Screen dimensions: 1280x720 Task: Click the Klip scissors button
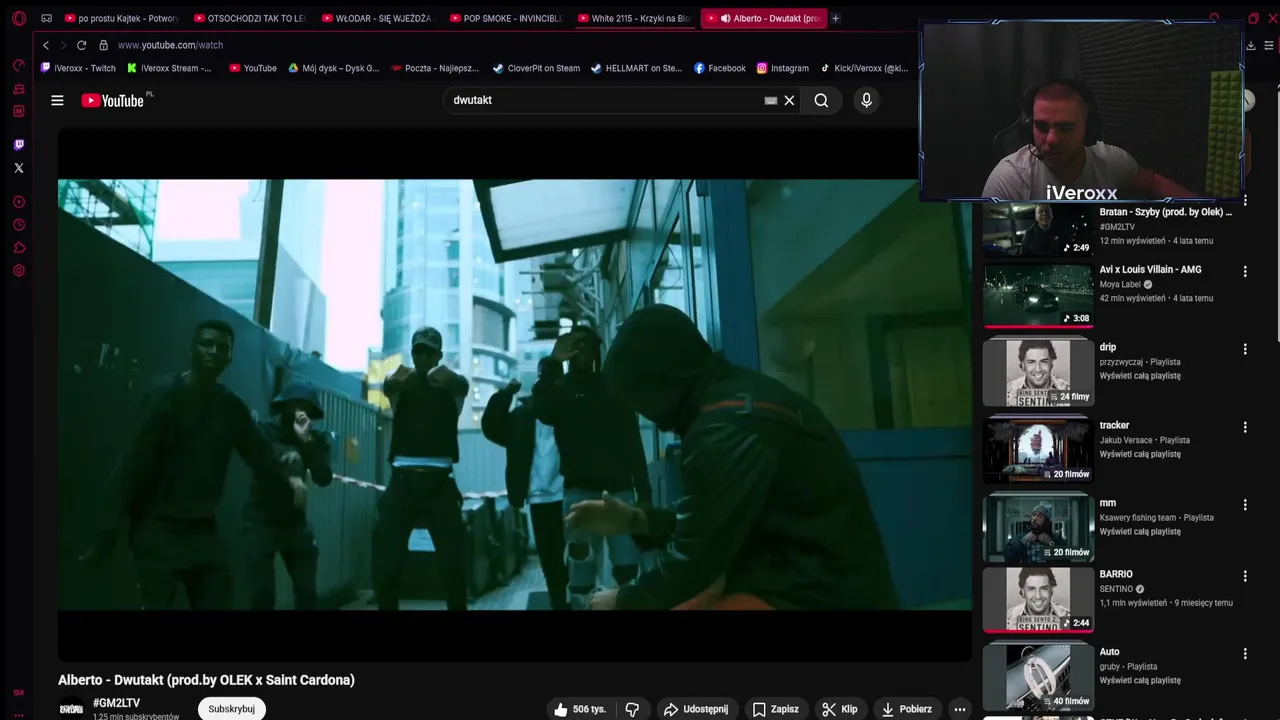840,709
